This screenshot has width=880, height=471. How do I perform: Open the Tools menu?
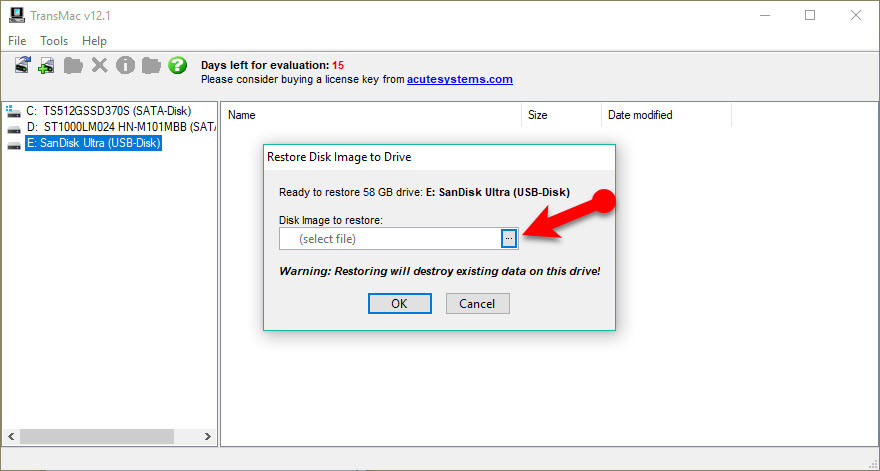tap(54, 41)
